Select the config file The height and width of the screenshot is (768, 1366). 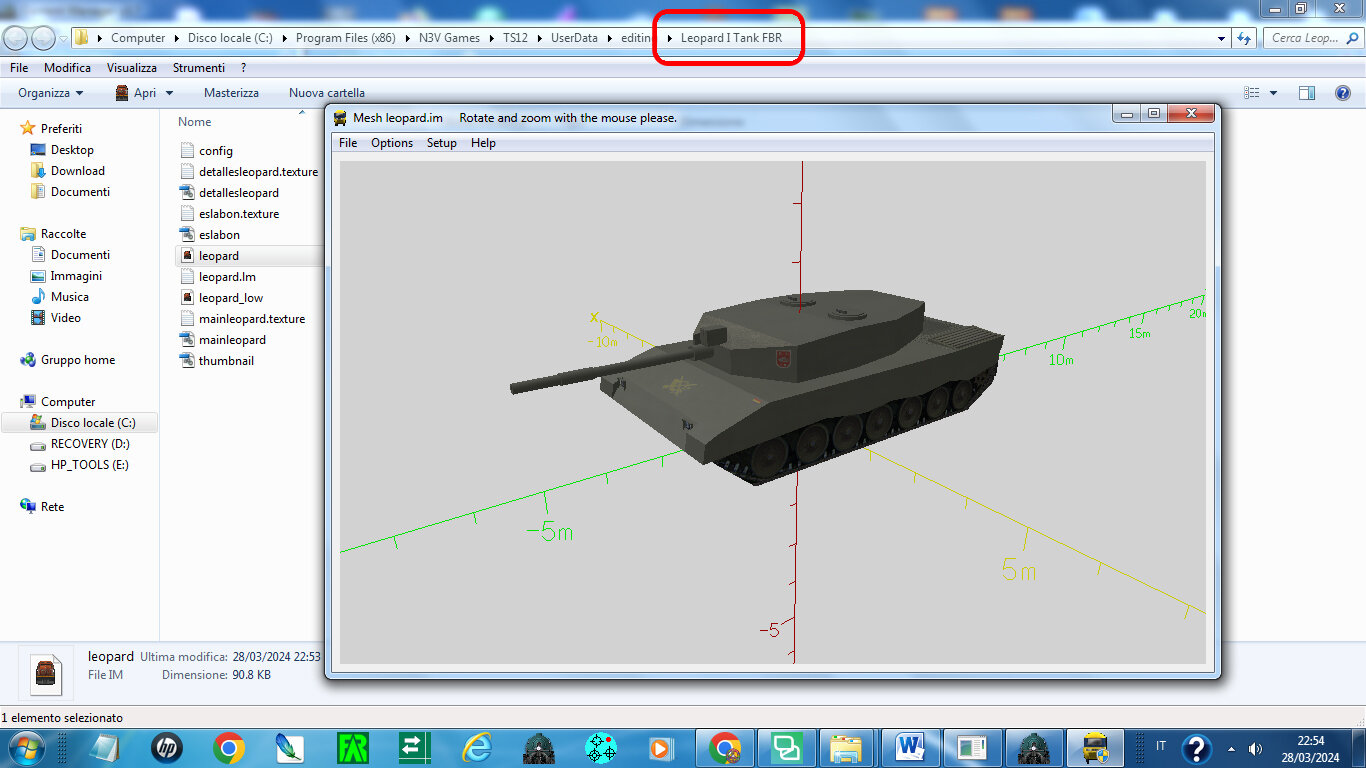pyautogui.click(x=215, y=151)
